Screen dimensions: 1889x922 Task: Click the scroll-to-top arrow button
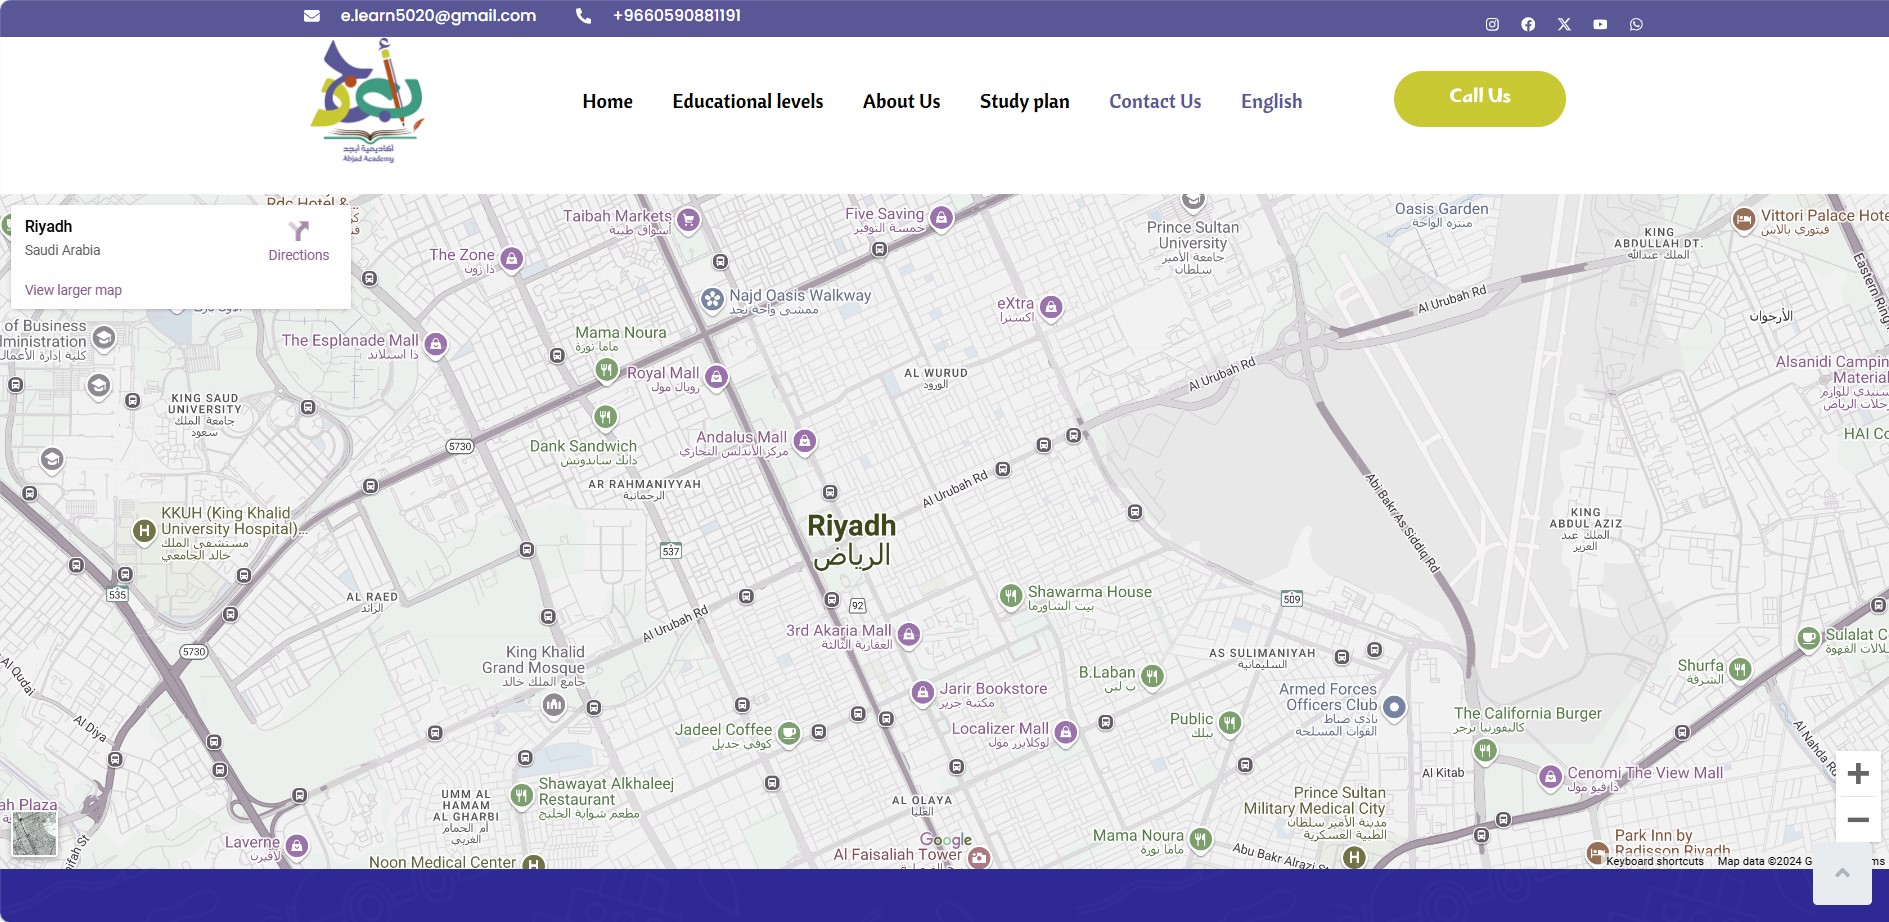click(1842, 873)
